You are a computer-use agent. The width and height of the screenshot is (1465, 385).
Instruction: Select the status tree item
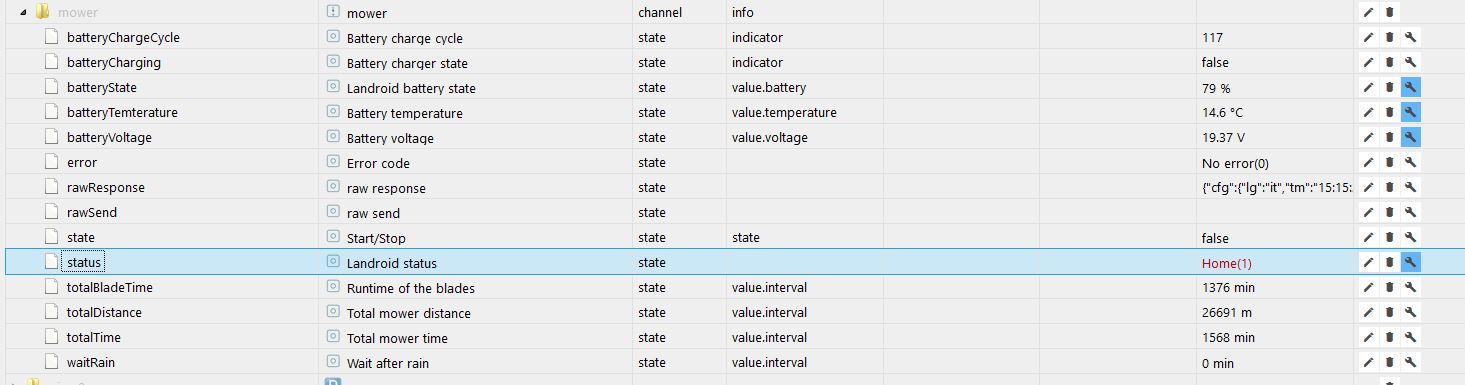point(85,262)
